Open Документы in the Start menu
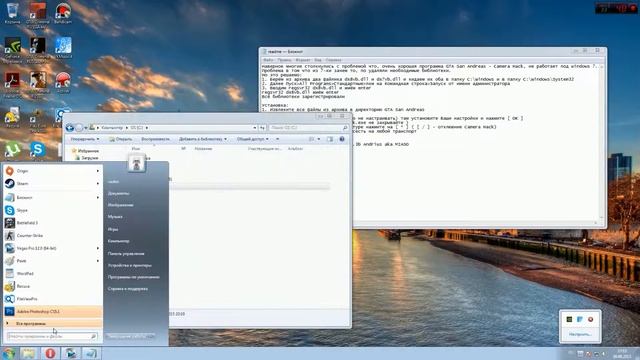Viewport: 640px width, 360px height. 119,193
